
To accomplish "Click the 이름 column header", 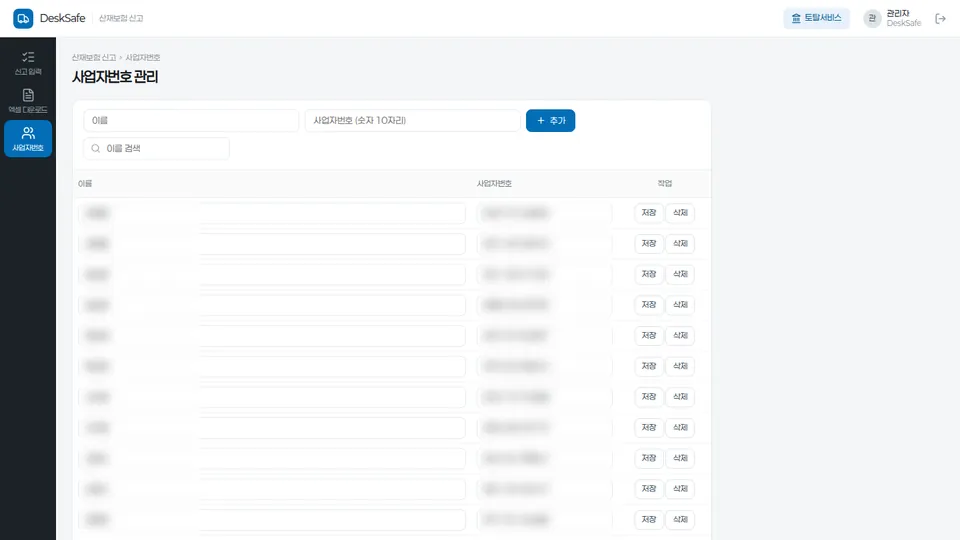I will point(85,184).
